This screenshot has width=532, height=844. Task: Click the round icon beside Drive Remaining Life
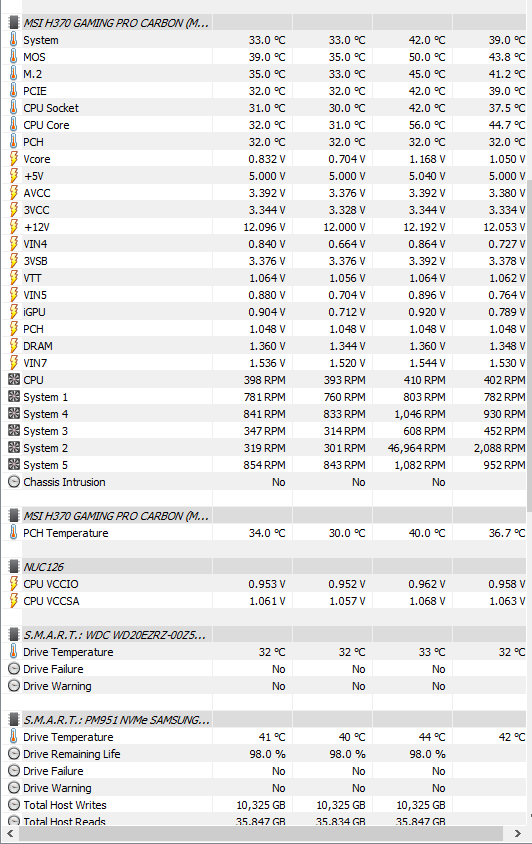pos(13,754)
